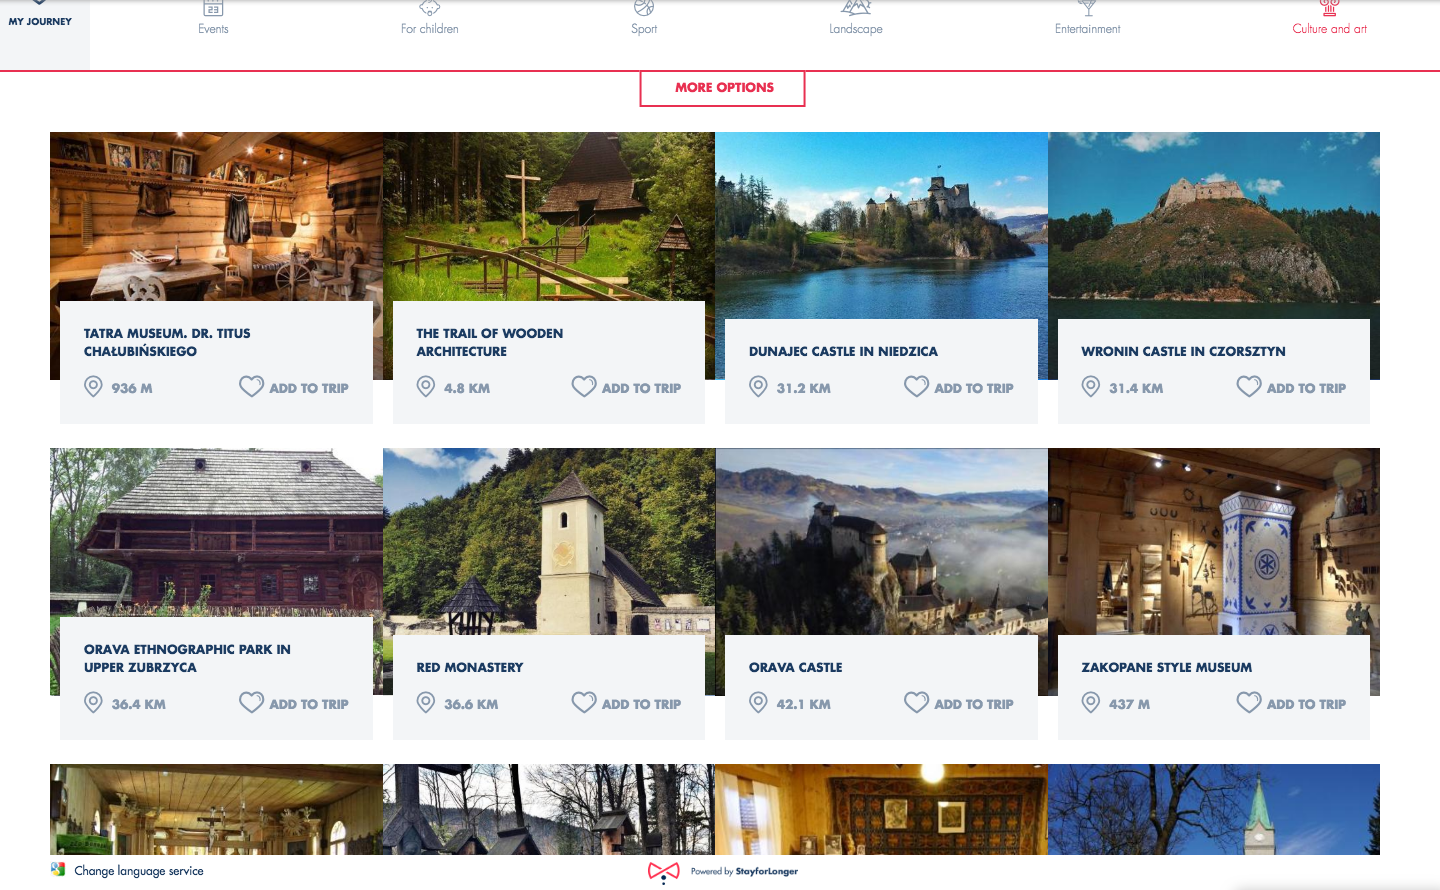This screenshot has height=890, width=1440.
Task: Select the Entertainment cocktail glass icon
Action: [1087, 9]
